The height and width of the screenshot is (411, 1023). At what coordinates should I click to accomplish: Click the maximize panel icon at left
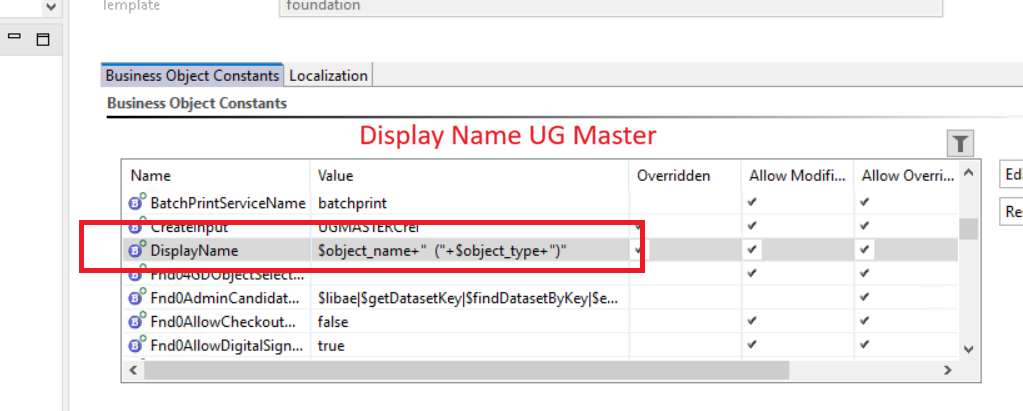(42, 39)
